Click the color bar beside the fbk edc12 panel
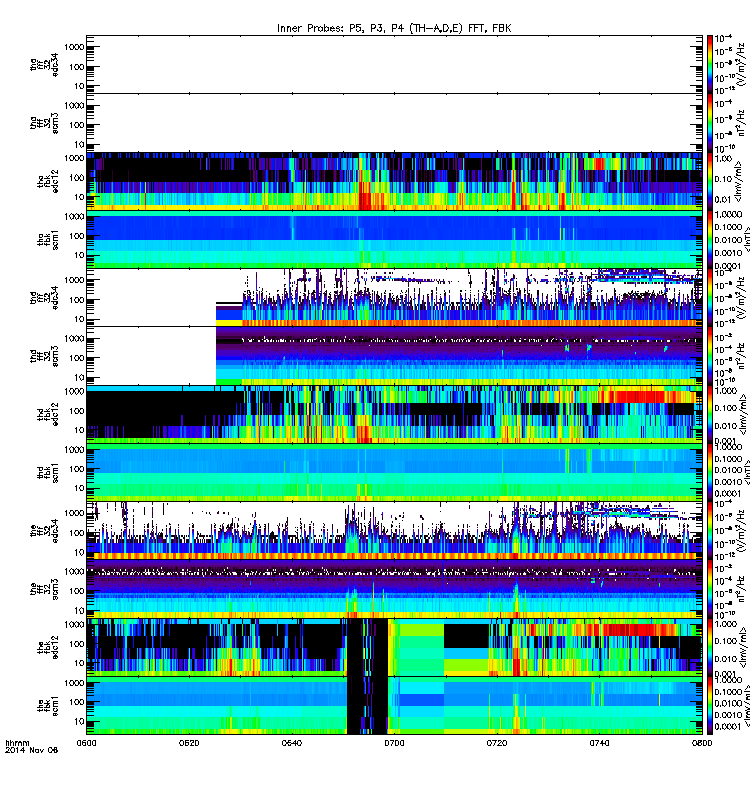Screen dimensions: 750x800 pyautogui.click(x=710, y=647)
